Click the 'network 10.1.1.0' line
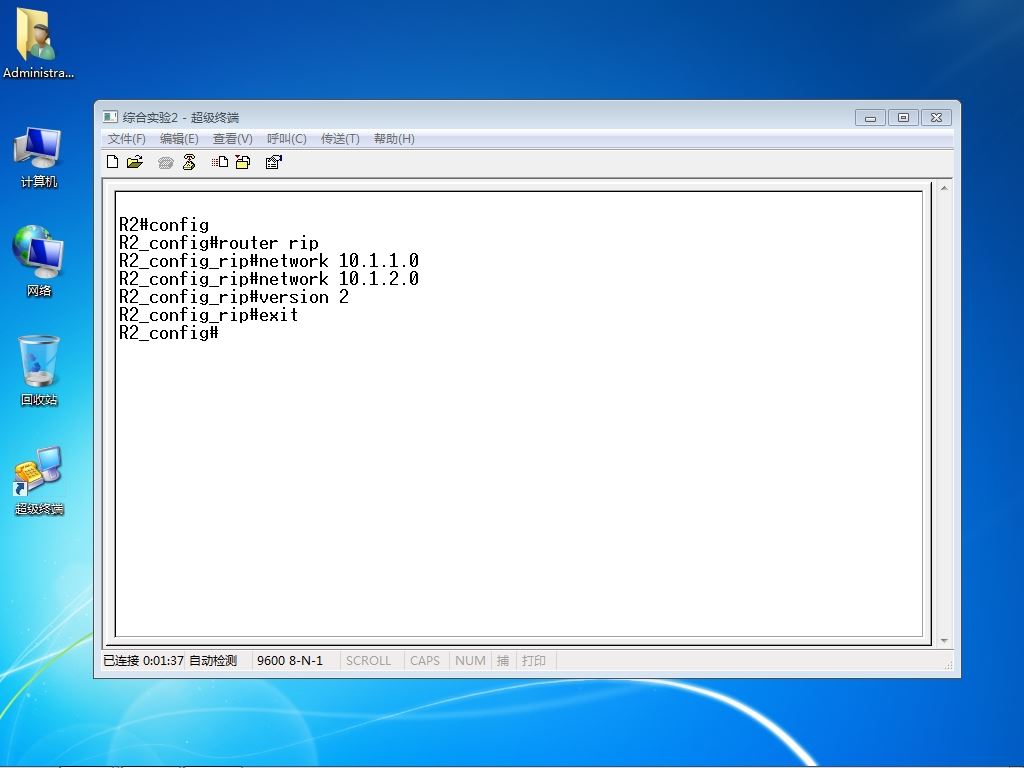 point(268,261)
